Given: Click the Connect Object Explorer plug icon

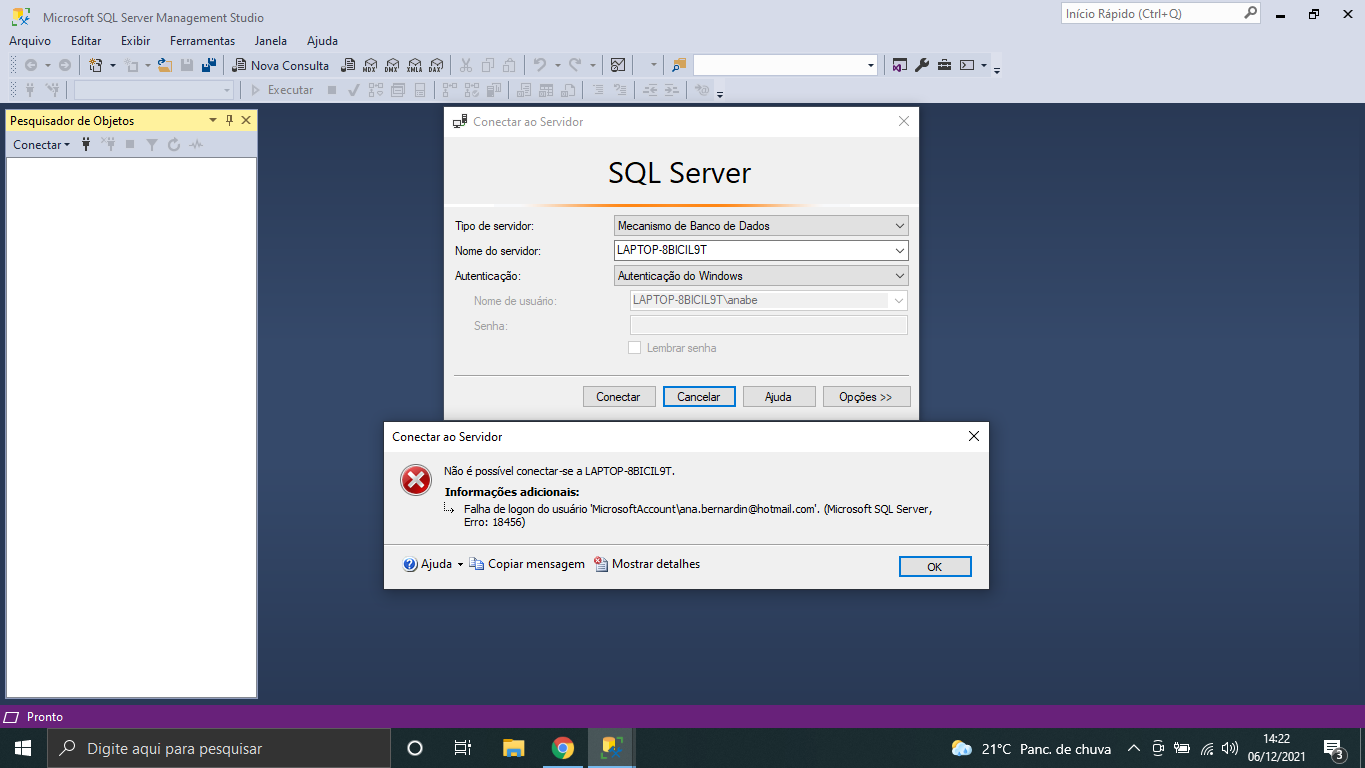Looking at the screenshot, I should tap(86, 144).
